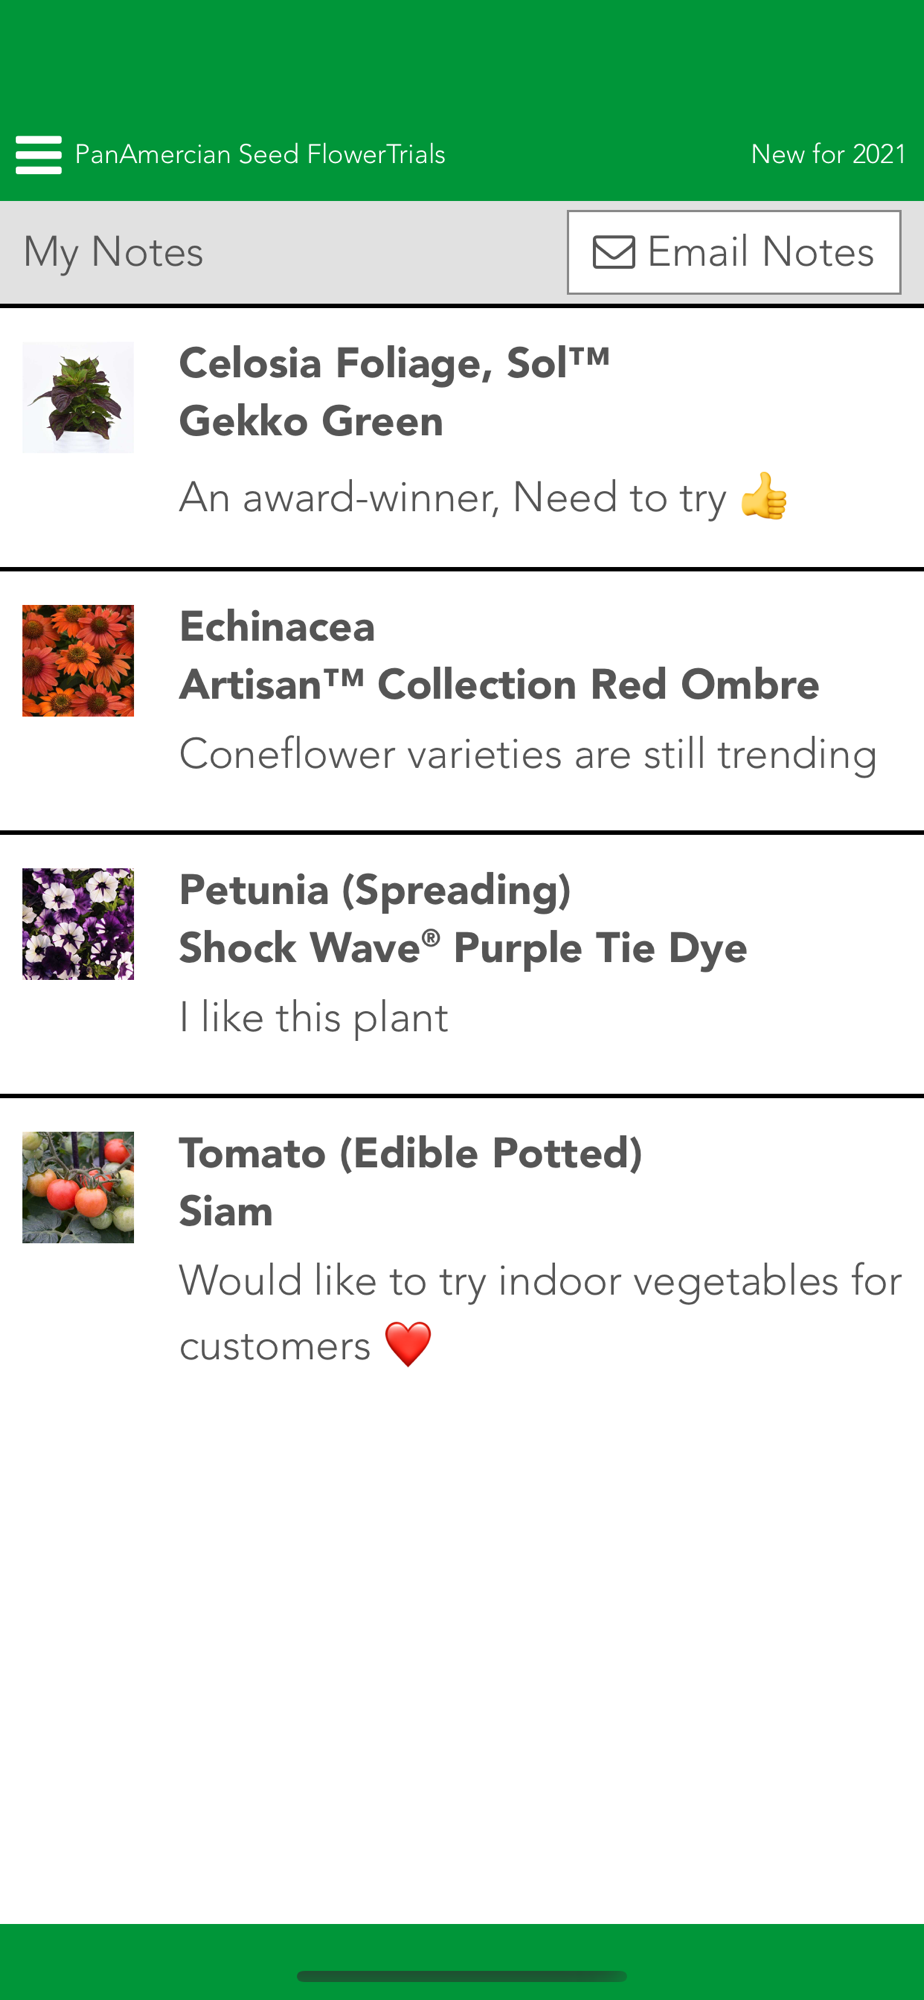Viewport: 924px width, 2000px height.
Task: Edit the 'Coneflower varieties are still trending' note
Action: [528, 754]
